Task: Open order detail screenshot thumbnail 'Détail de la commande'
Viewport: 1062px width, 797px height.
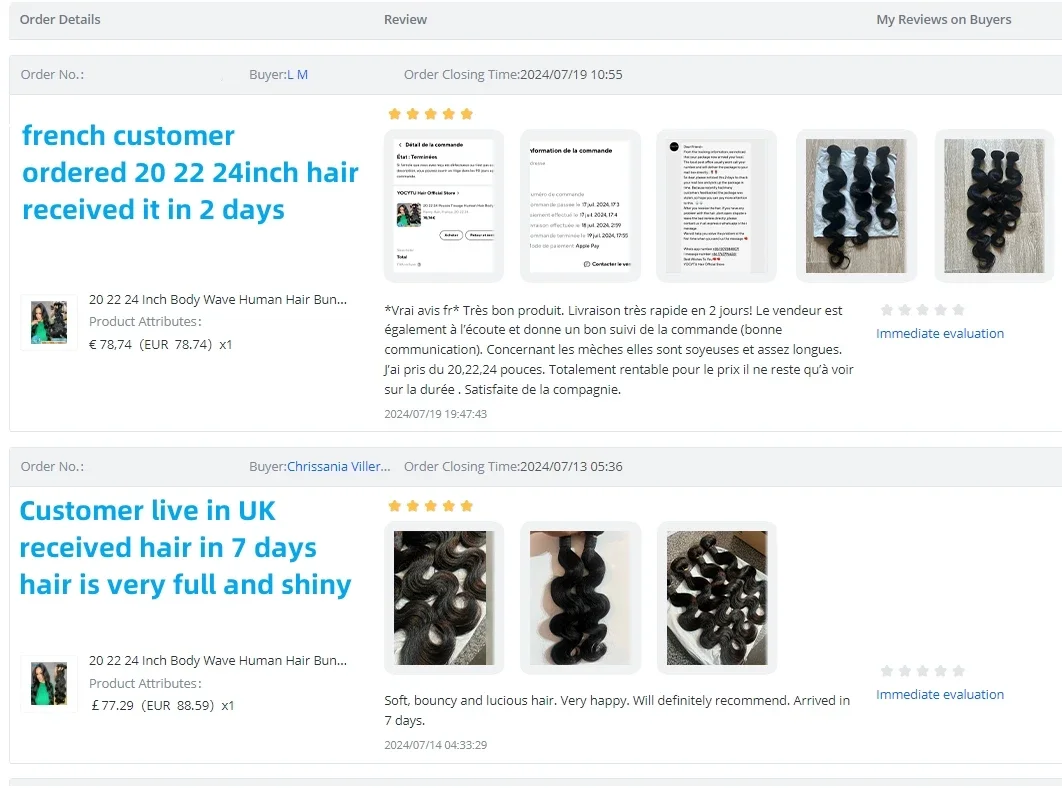Action: point(444,206)
